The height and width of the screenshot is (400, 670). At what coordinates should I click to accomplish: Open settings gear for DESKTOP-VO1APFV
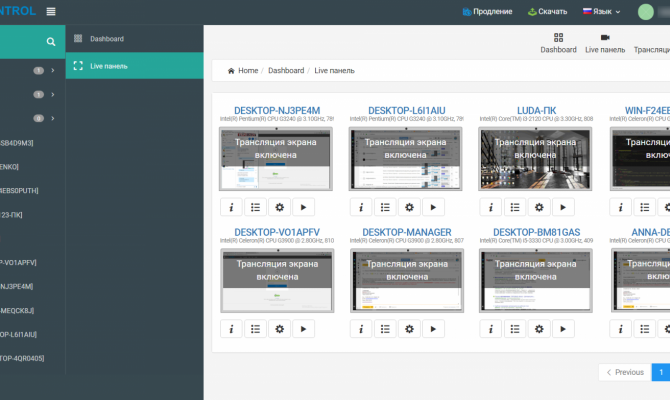pos(279,329)
